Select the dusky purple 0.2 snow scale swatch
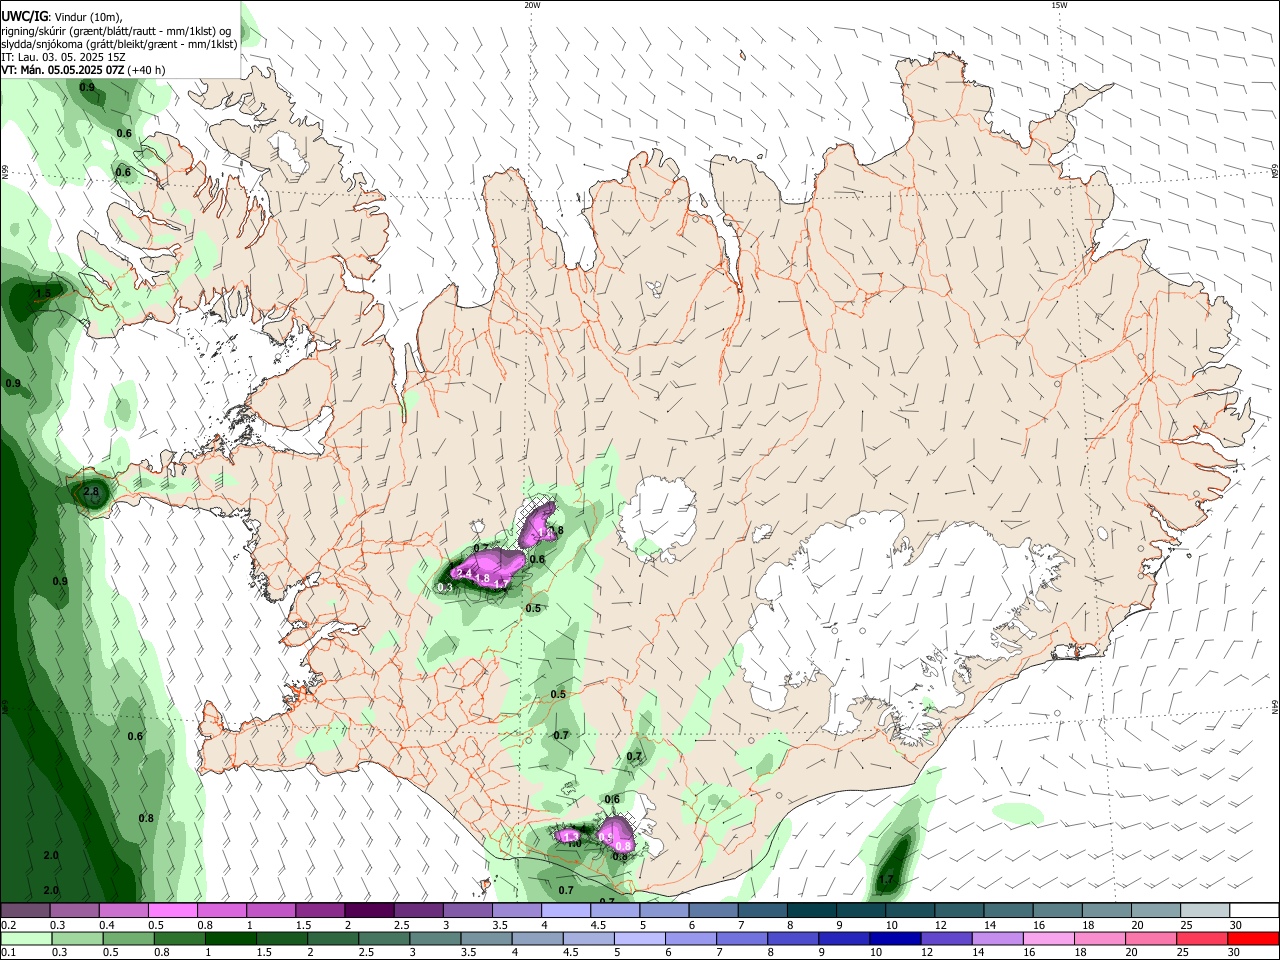 click(25, 911)
